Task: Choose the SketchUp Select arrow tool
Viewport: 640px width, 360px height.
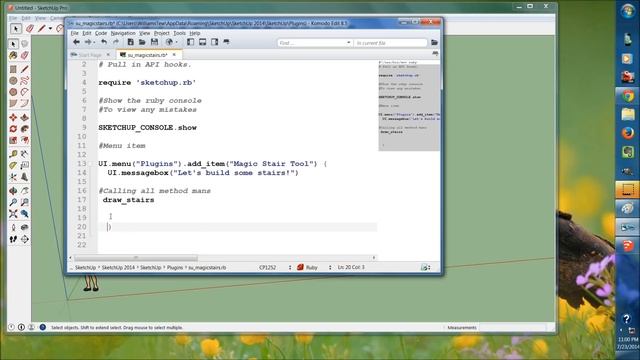Action: coord(13,44)
